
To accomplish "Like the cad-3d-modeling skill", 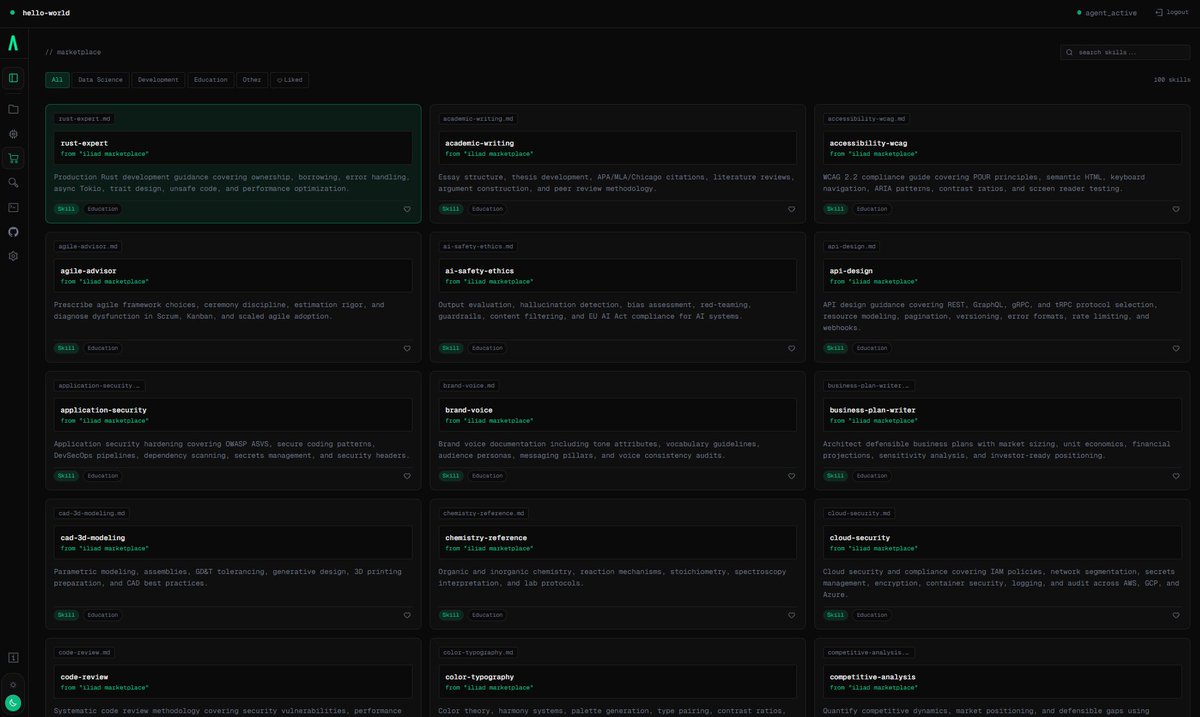I will click(x=407, y=615).
